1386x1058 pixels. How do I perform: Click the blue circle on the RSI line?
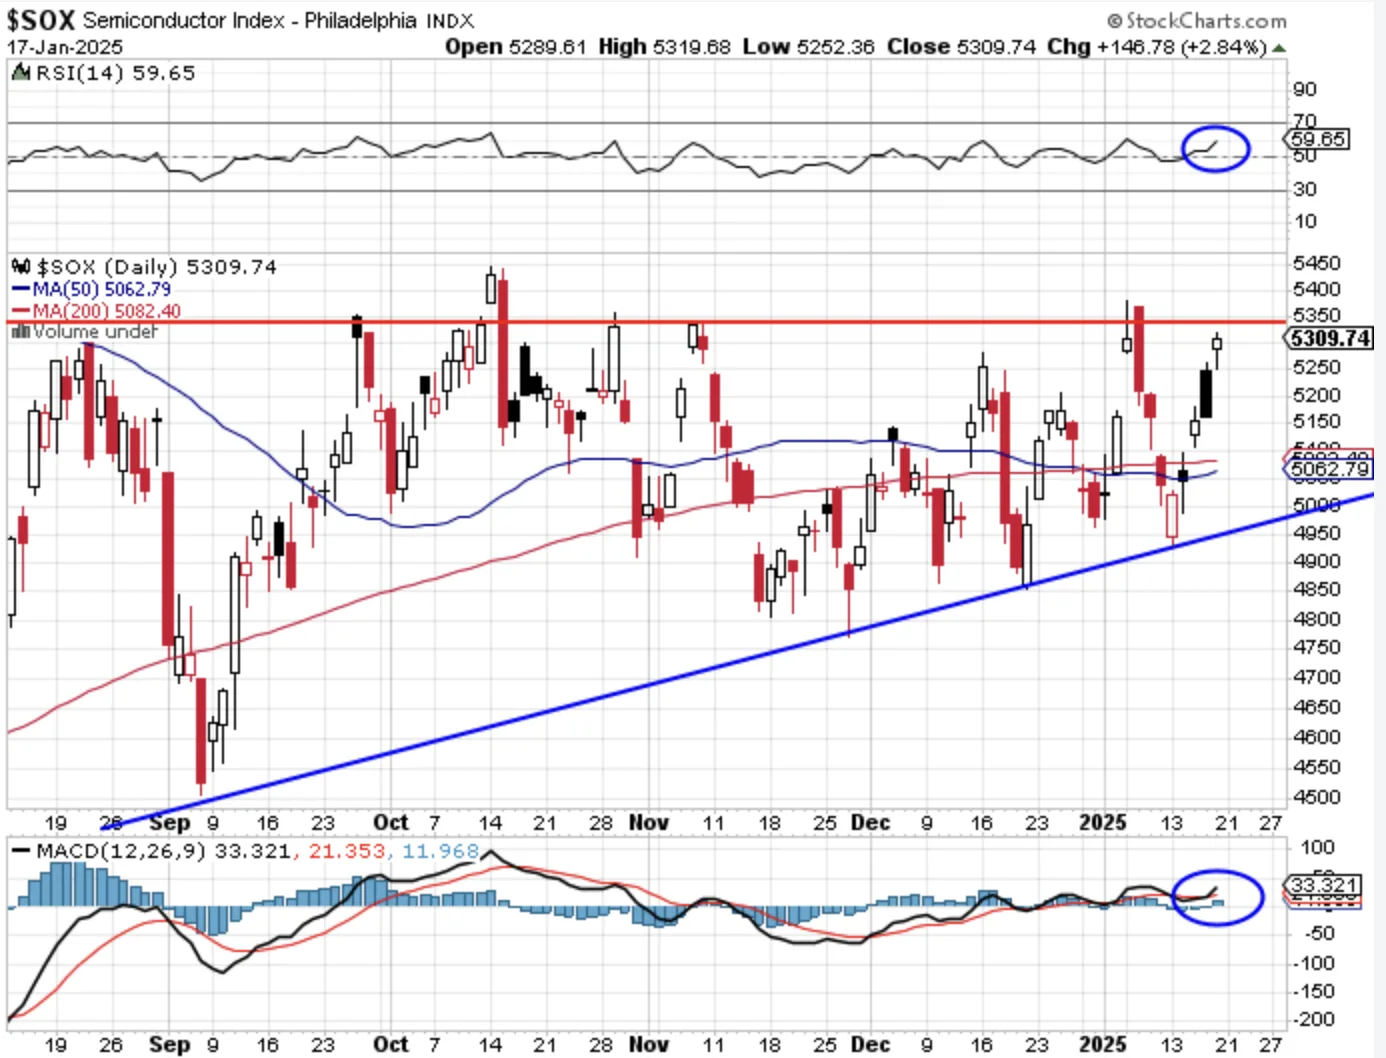coord(1216,148)
